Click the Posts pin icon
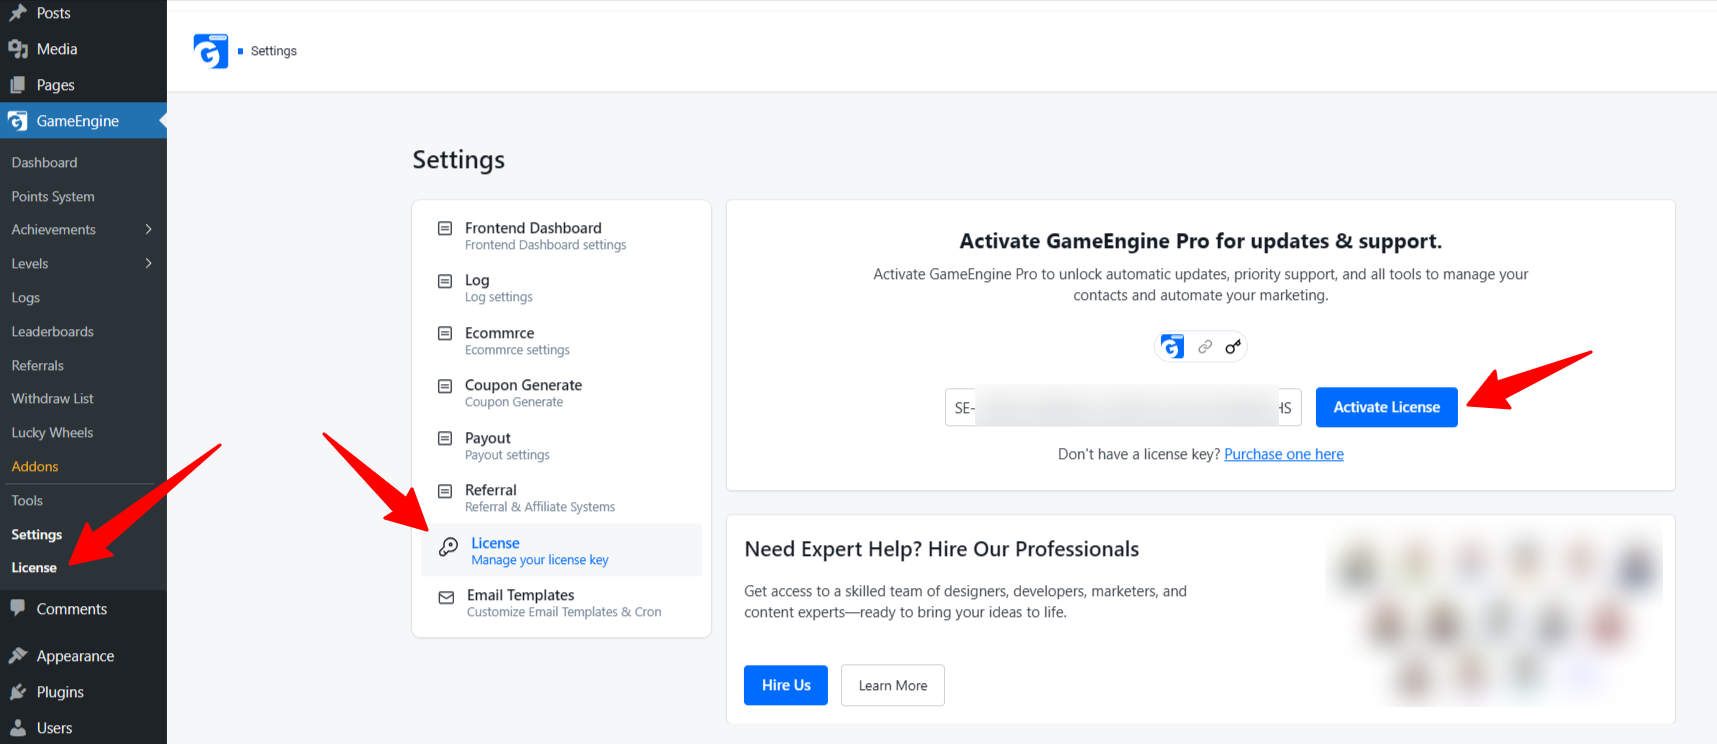The height and width of the screenshot is (744, 1717). click(x=18, y=13)
